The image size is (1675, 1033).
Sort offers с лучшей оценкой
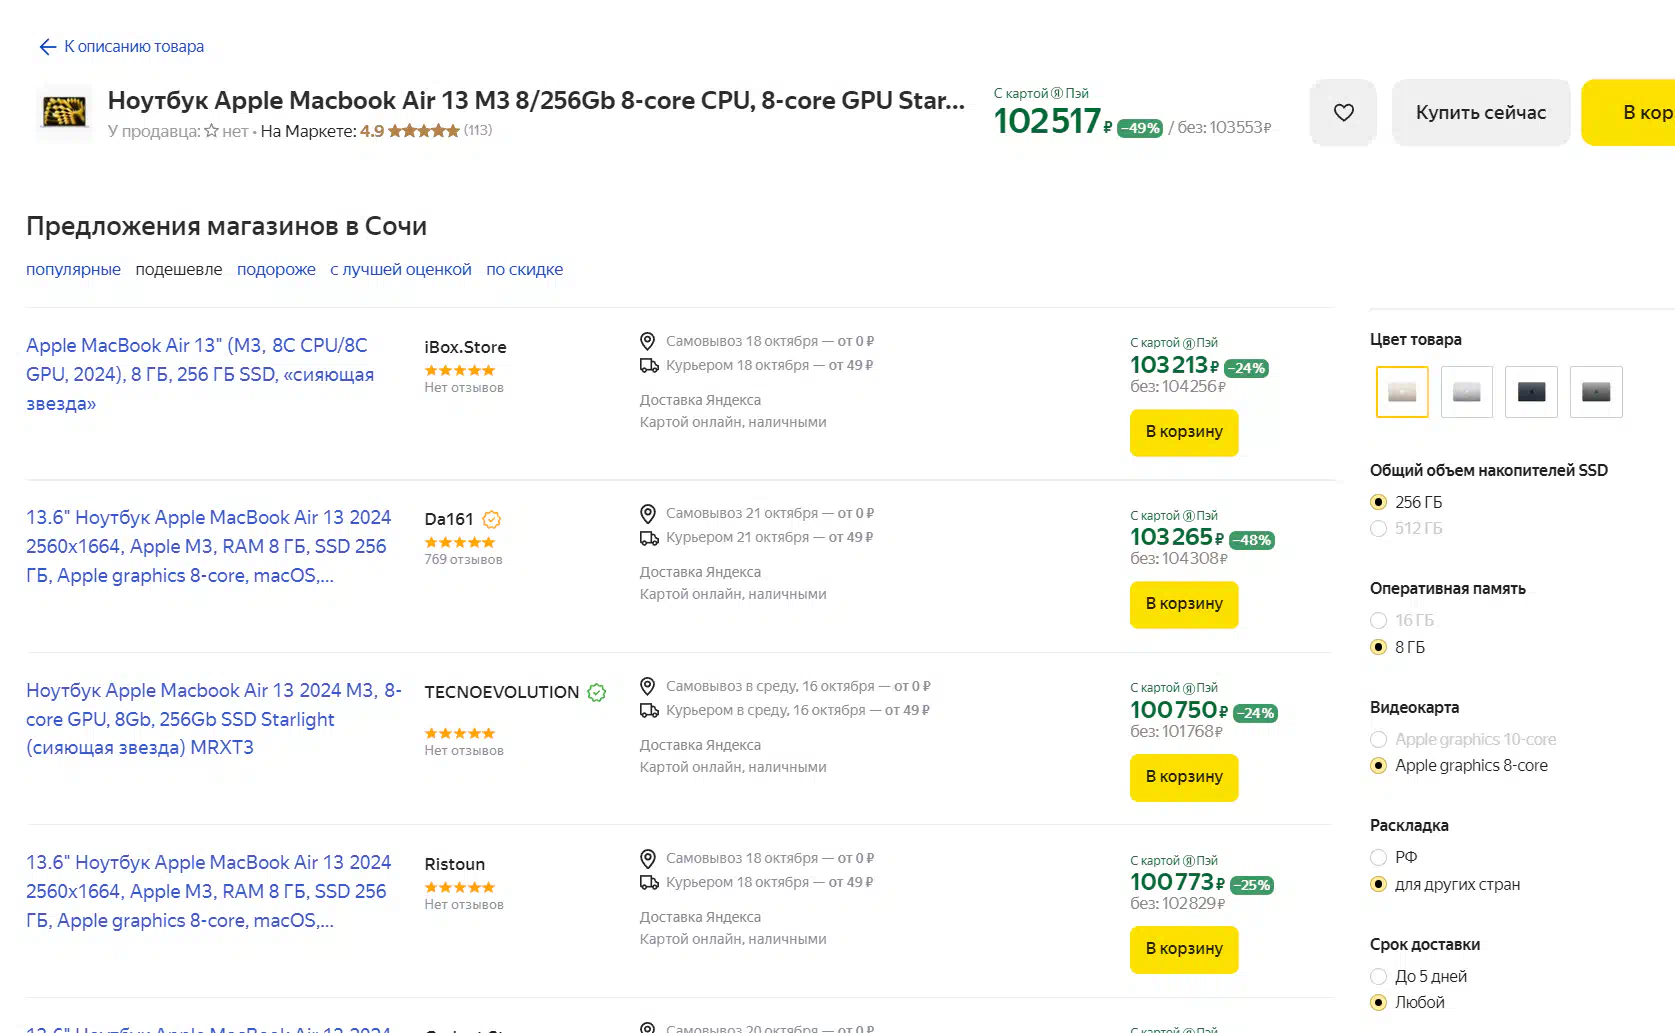click(401, 269)
